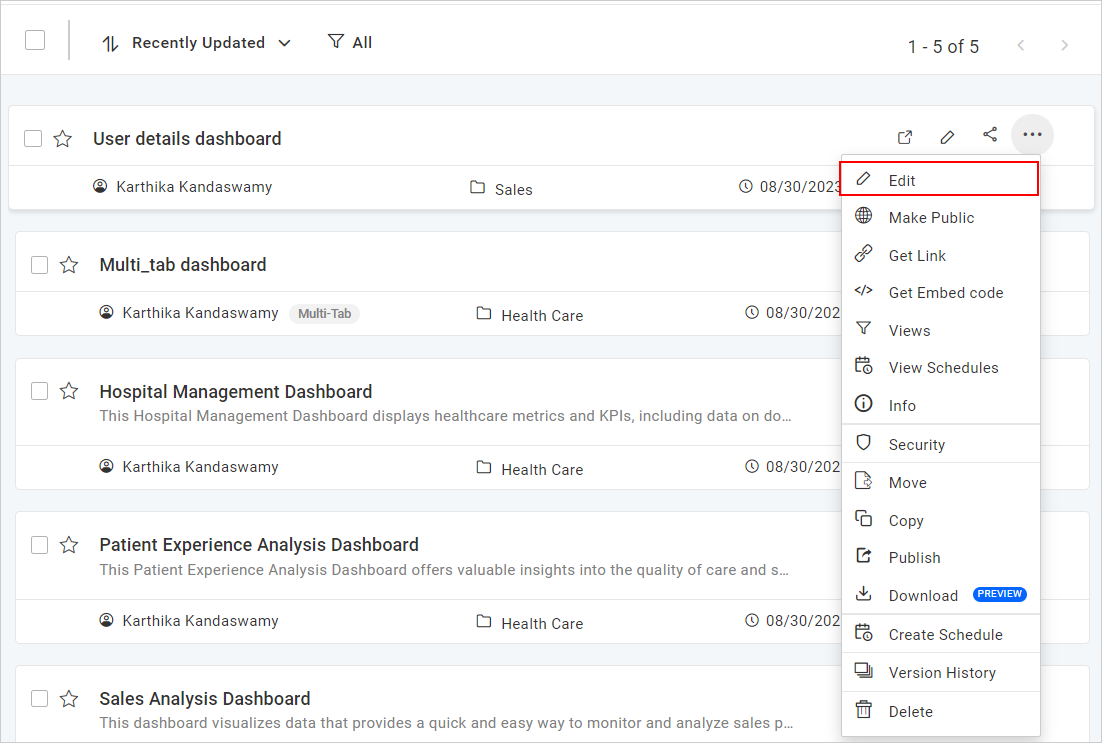This screenshot has height=743, width=1102.
Task: Open User details dashboard in new tab icon
Action: pyautogui.click(x=904, y=136)
